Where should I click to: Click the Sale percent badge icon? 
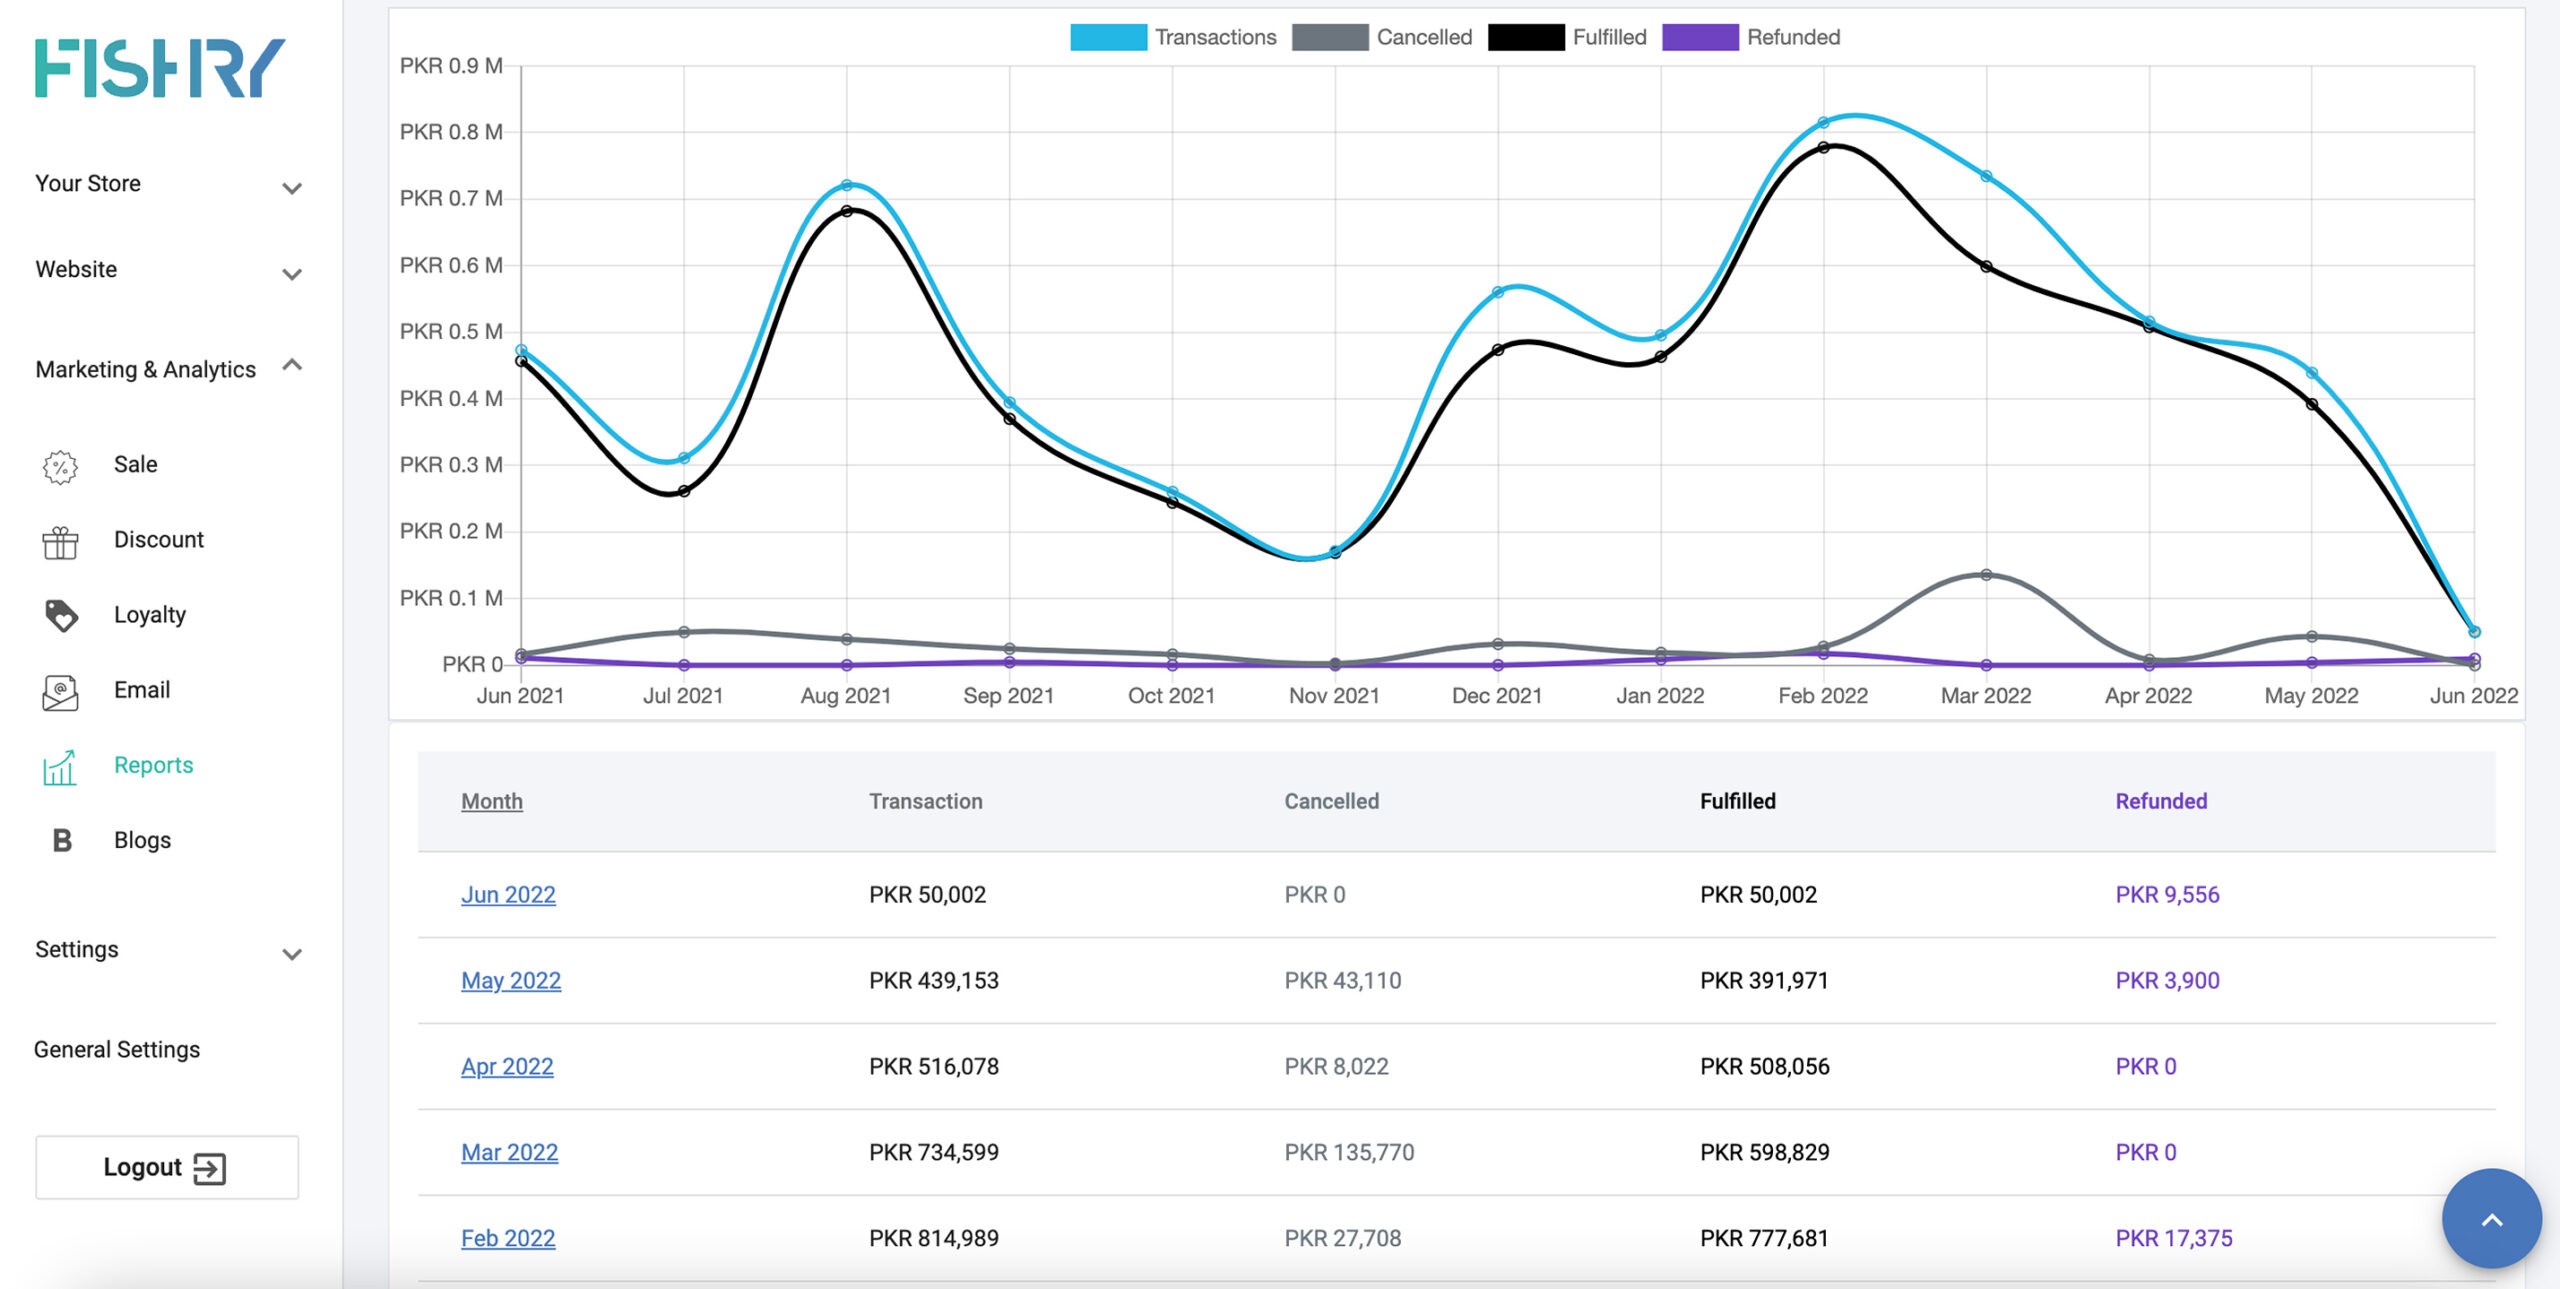click(x=60, y=466)
